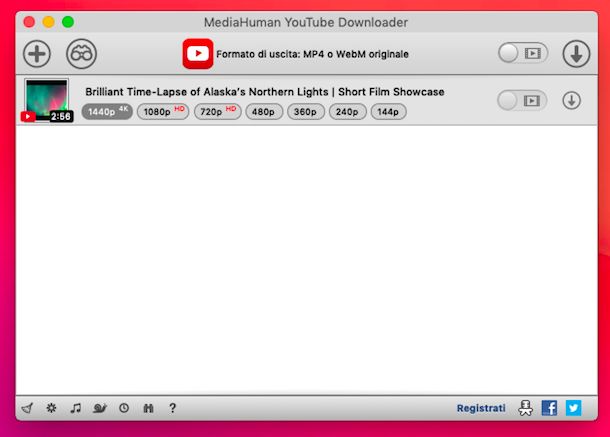The height and width of the screenshot is (437, 610).
Task: Click the Registrati link
Action: click(x=481, y=408)
